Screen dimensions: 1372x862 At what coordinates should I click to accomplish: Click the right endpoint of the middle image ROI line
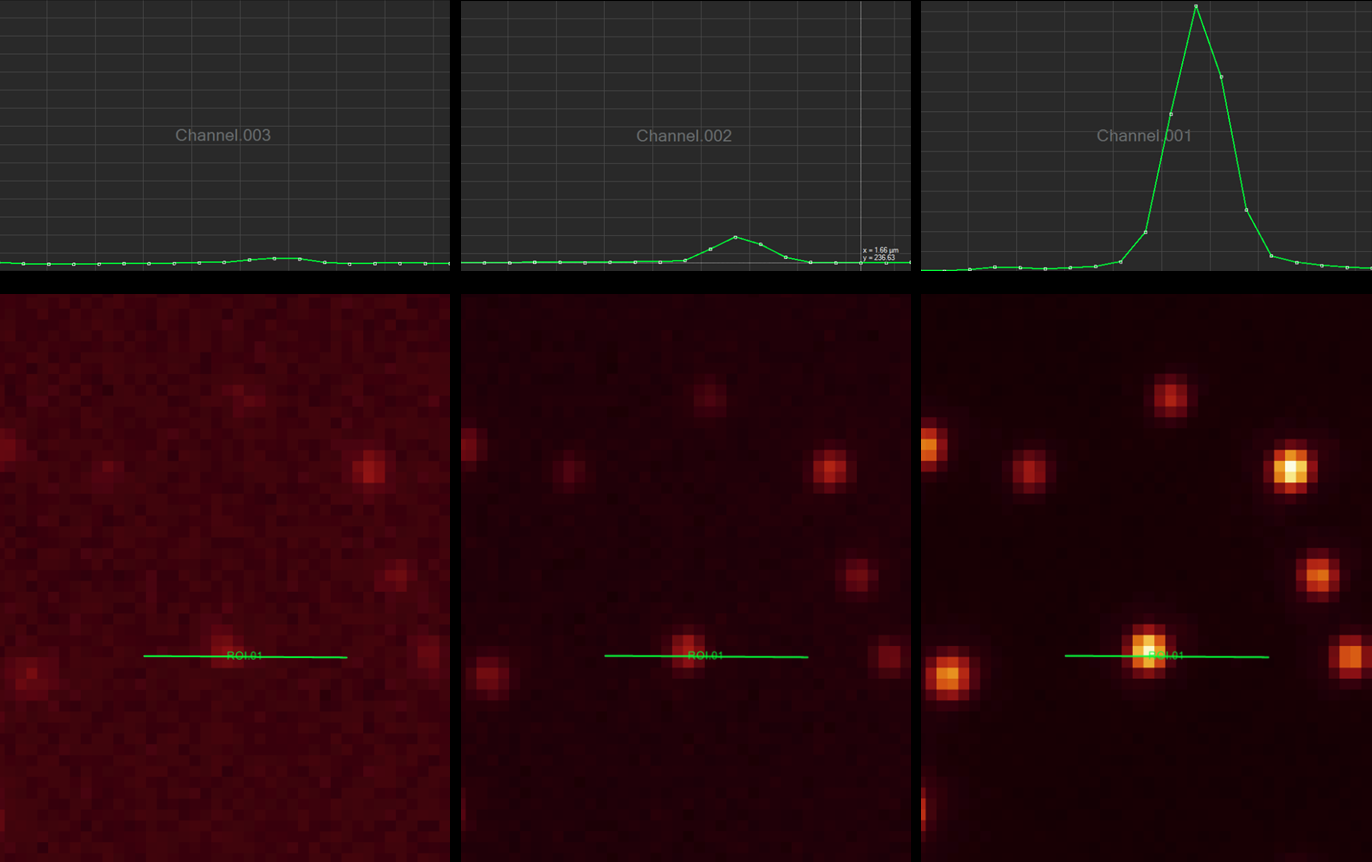[807, 657]
